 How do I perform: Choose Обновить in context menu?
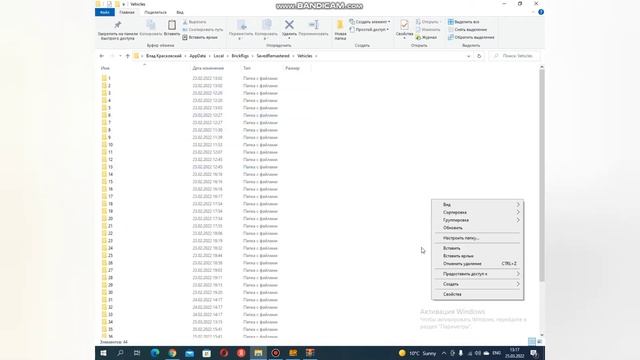[x=478, y=228]
